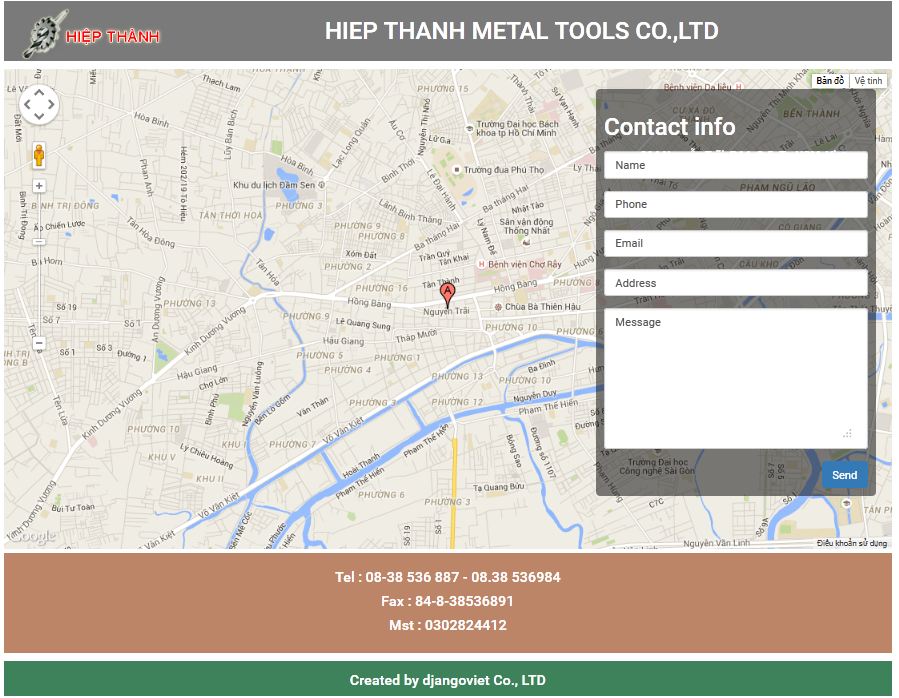This screenshot has width=899, height=698.
Task: Open the Điều khoản sử dụng link
Action: click(851, 543)
